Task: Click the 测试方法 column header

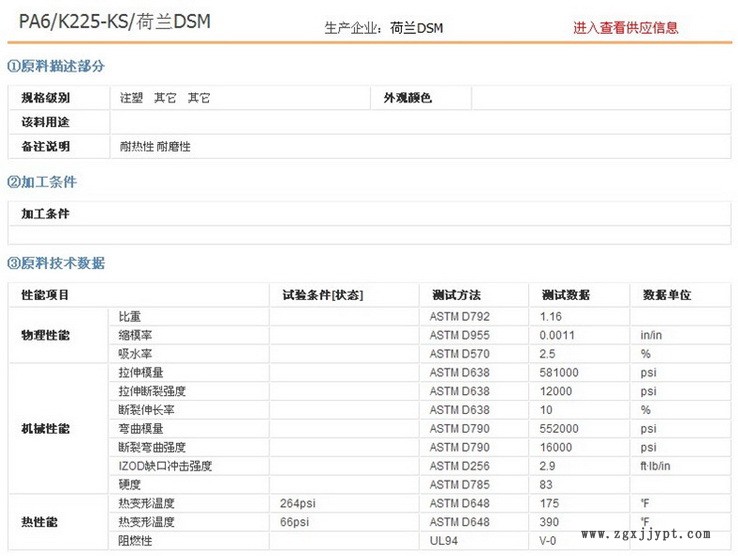Action: [473, 295]
